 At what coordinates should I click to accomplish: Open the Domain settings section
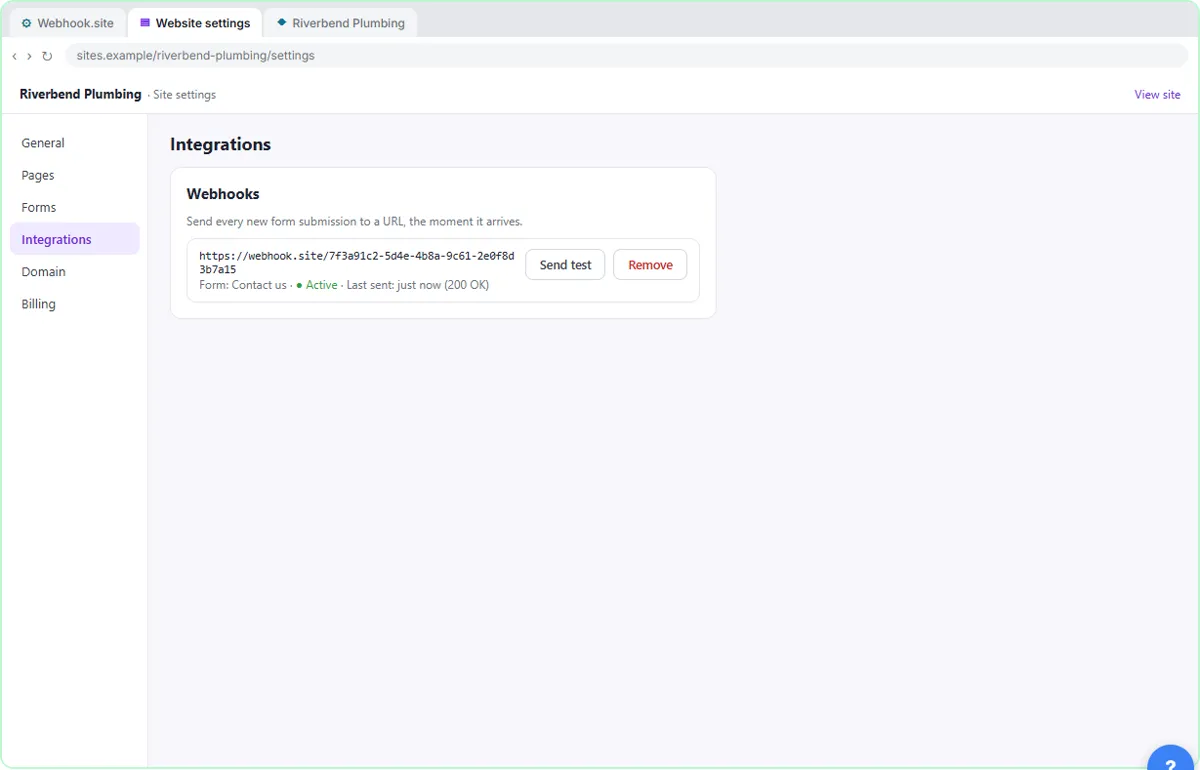(75, 271)
